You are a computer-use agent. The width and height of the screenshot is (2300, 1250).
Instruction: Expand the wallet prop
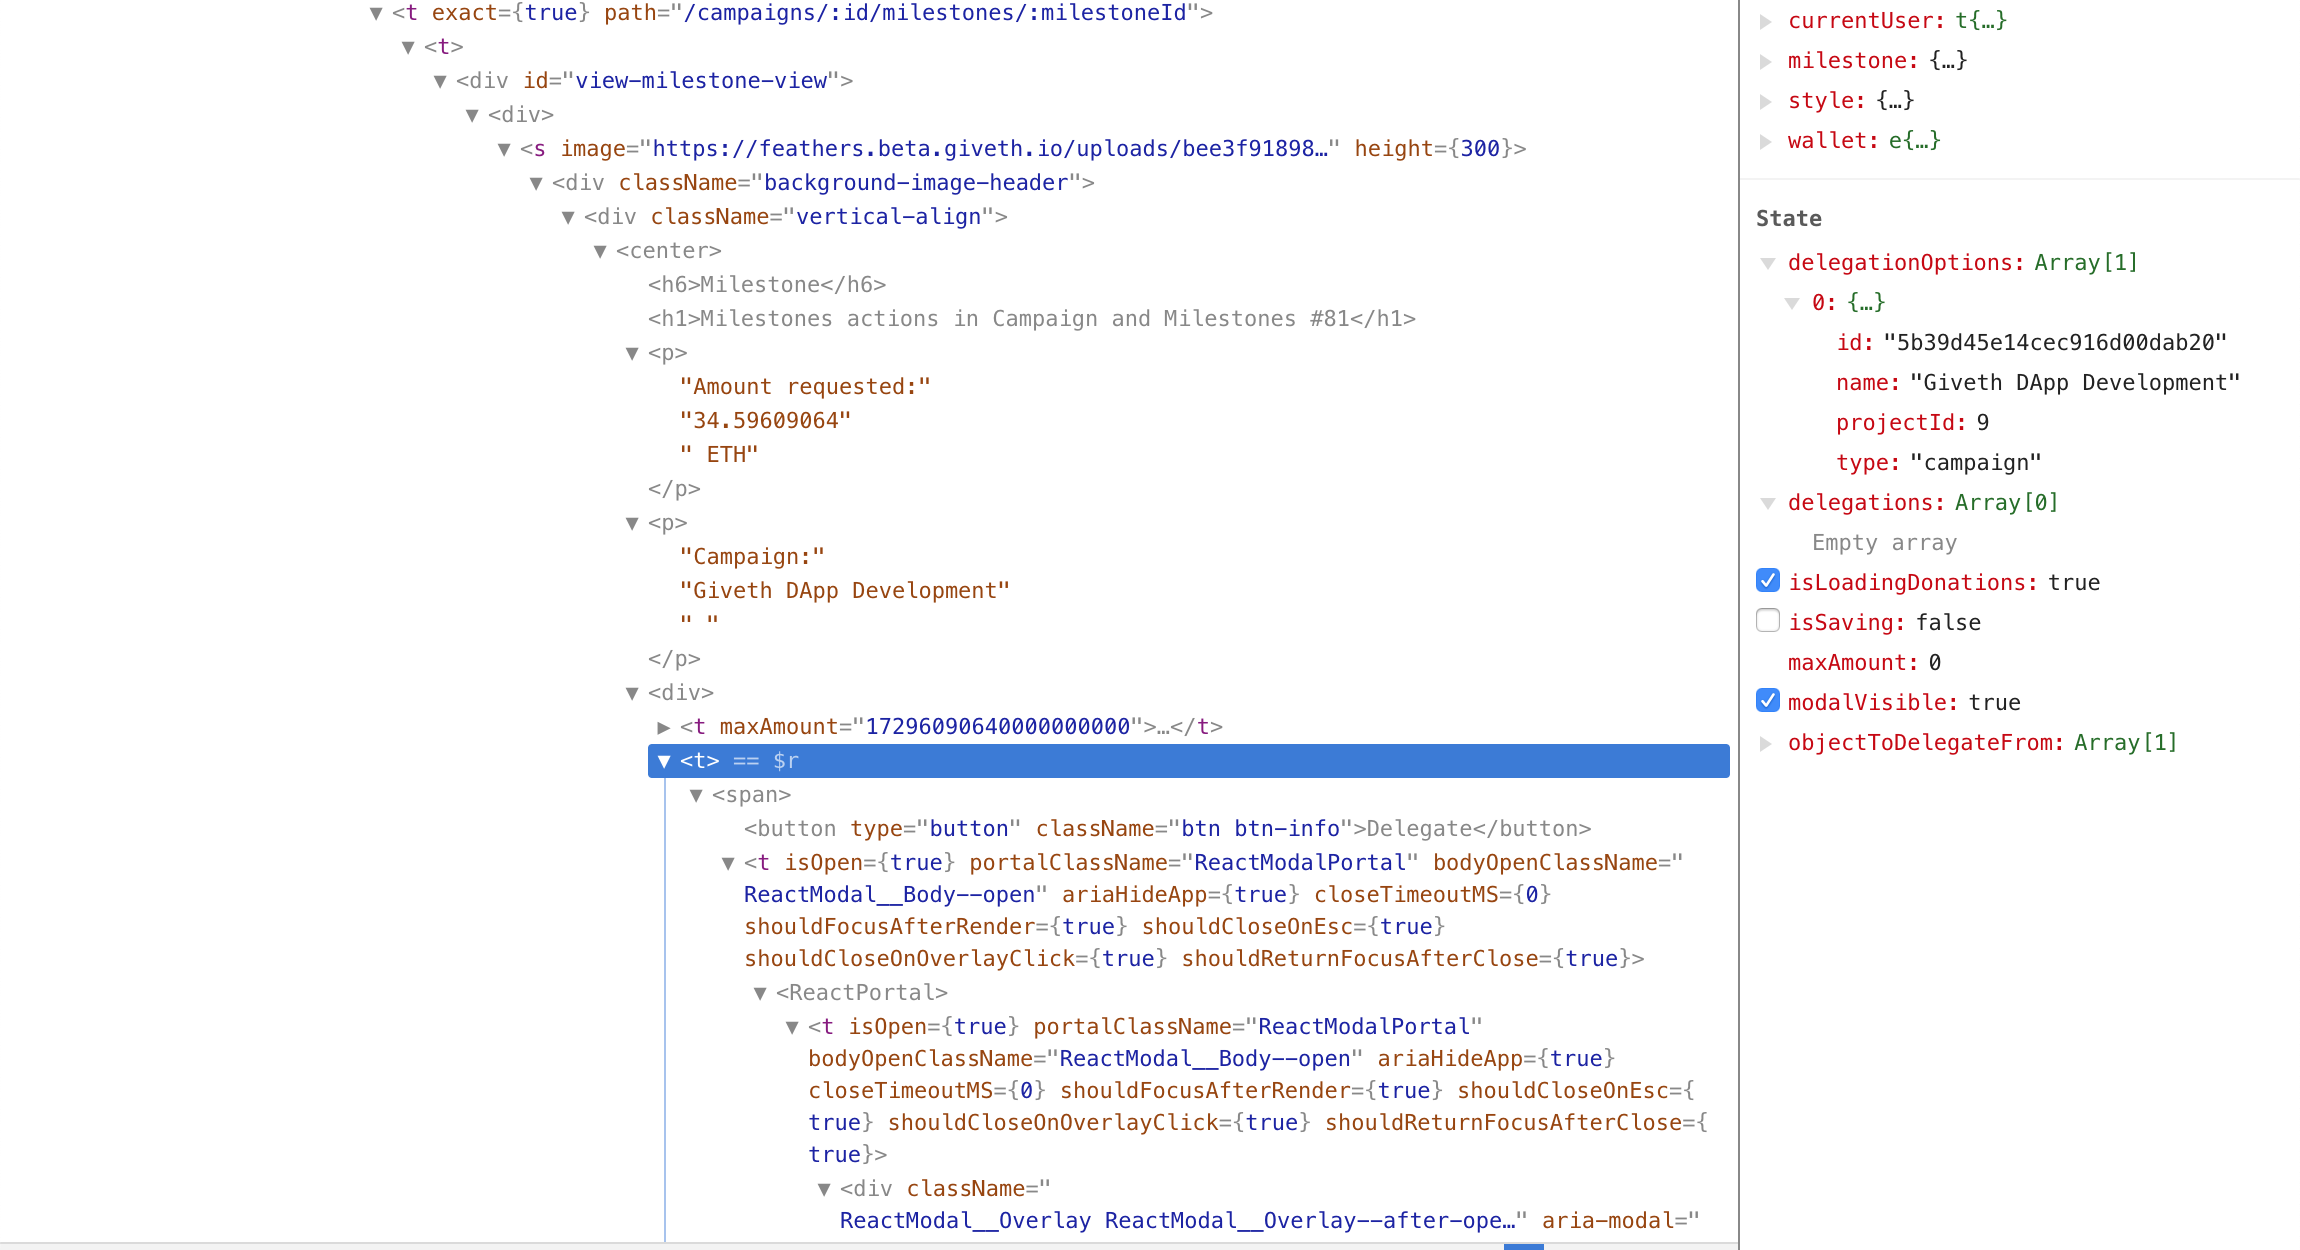click(1766, 141)
